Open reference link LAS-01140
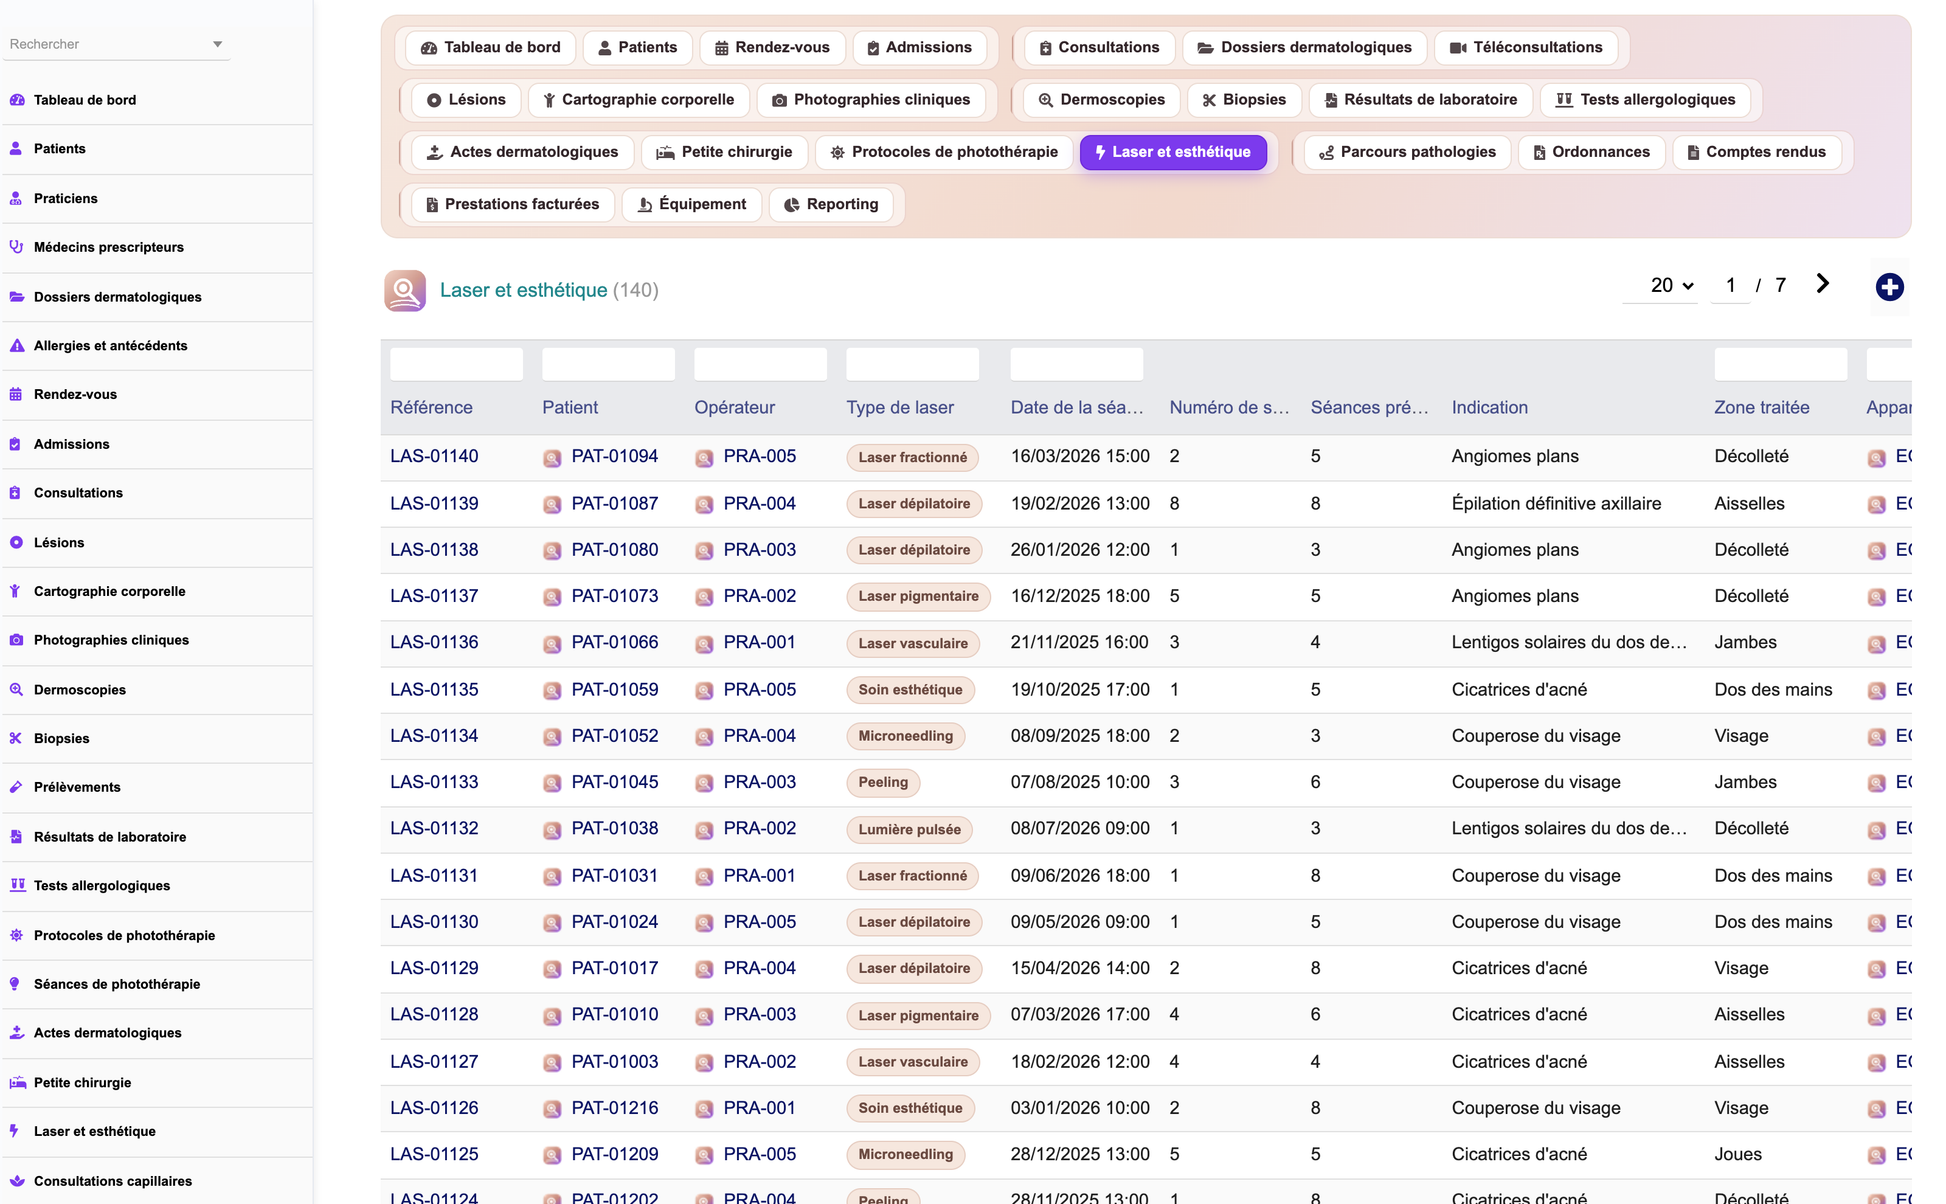Viewport: 1946px width, 1204px height. coord(434,457)
